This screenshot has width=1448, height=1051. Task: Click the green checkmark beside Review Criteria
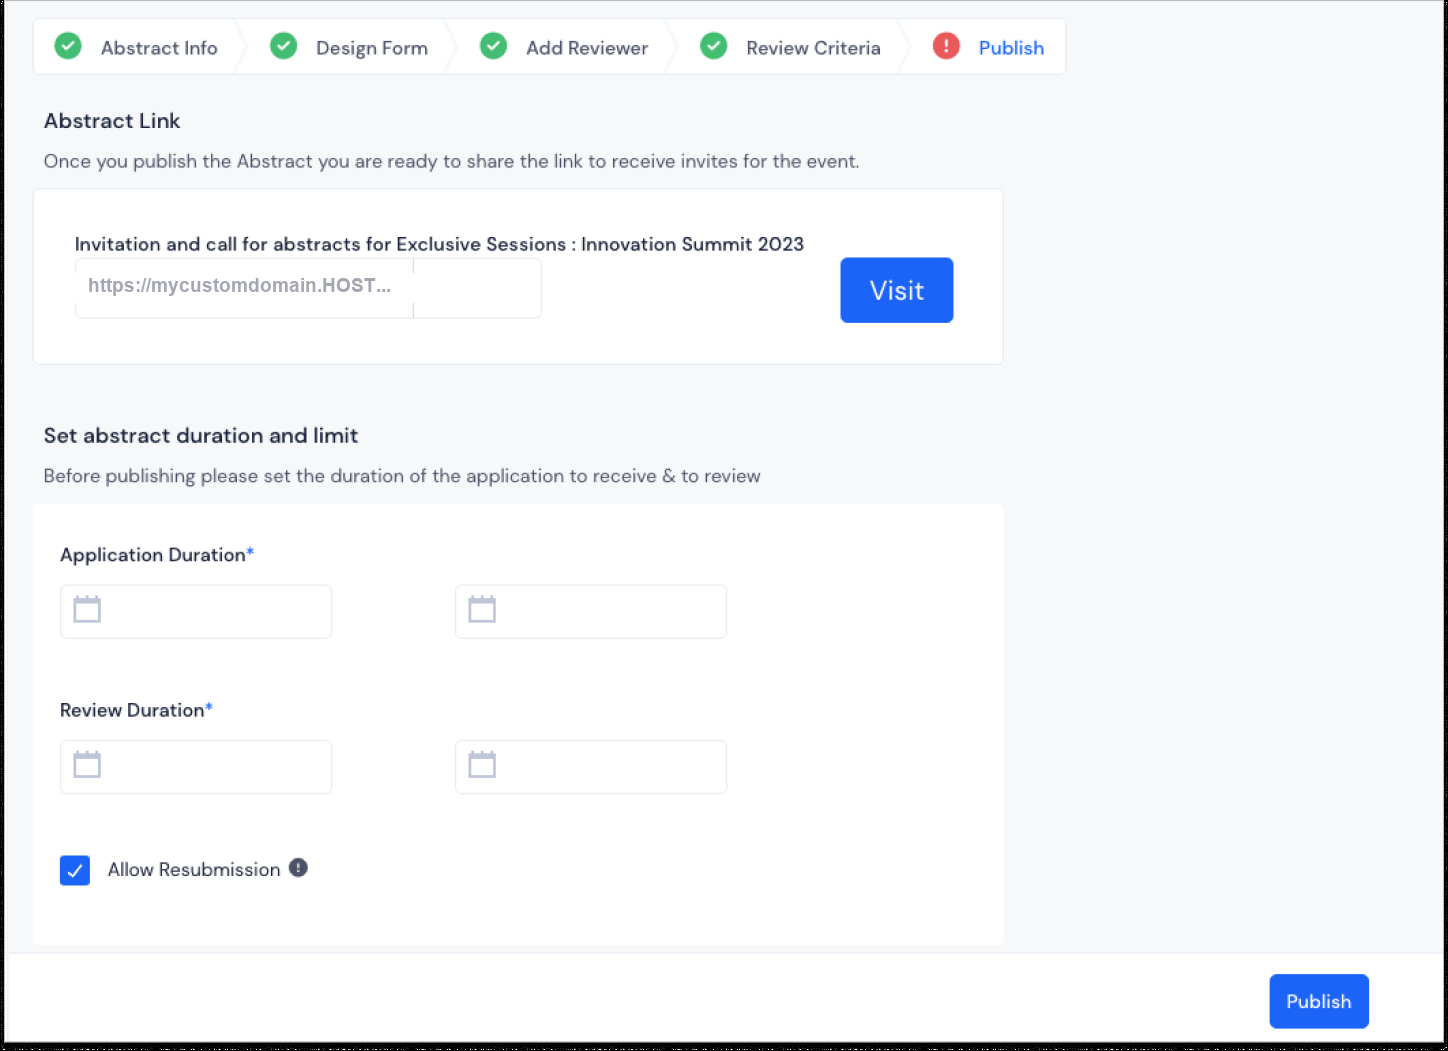(x=714, y=46)
